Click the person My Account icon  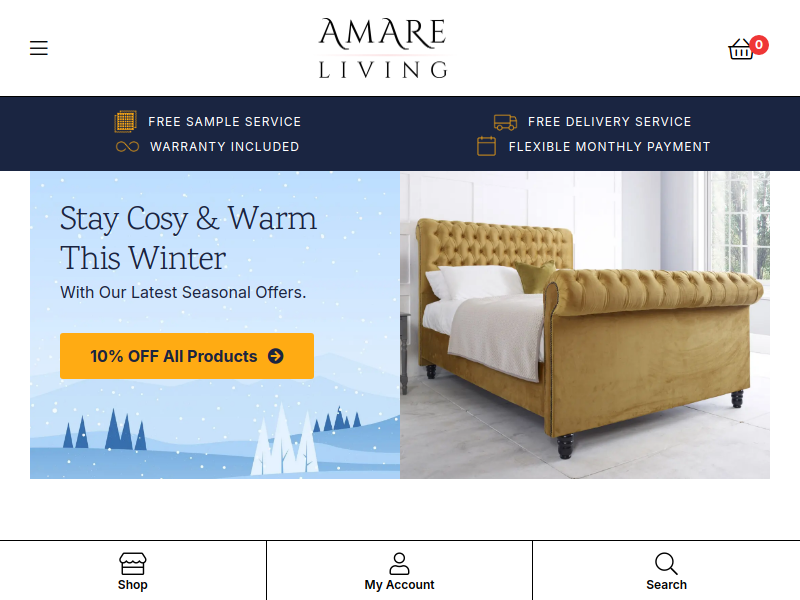click(x=399, y=564)
